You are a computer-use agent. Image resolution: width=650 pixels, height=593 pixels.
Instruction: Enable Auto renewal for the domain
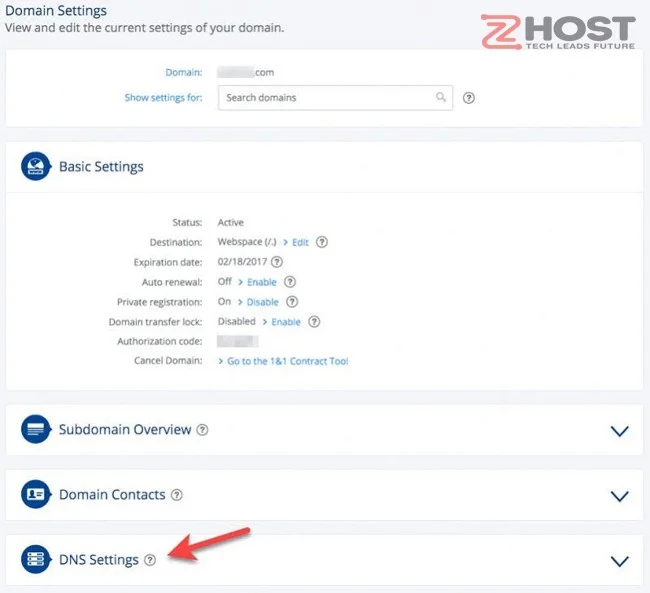coord(261,282)
